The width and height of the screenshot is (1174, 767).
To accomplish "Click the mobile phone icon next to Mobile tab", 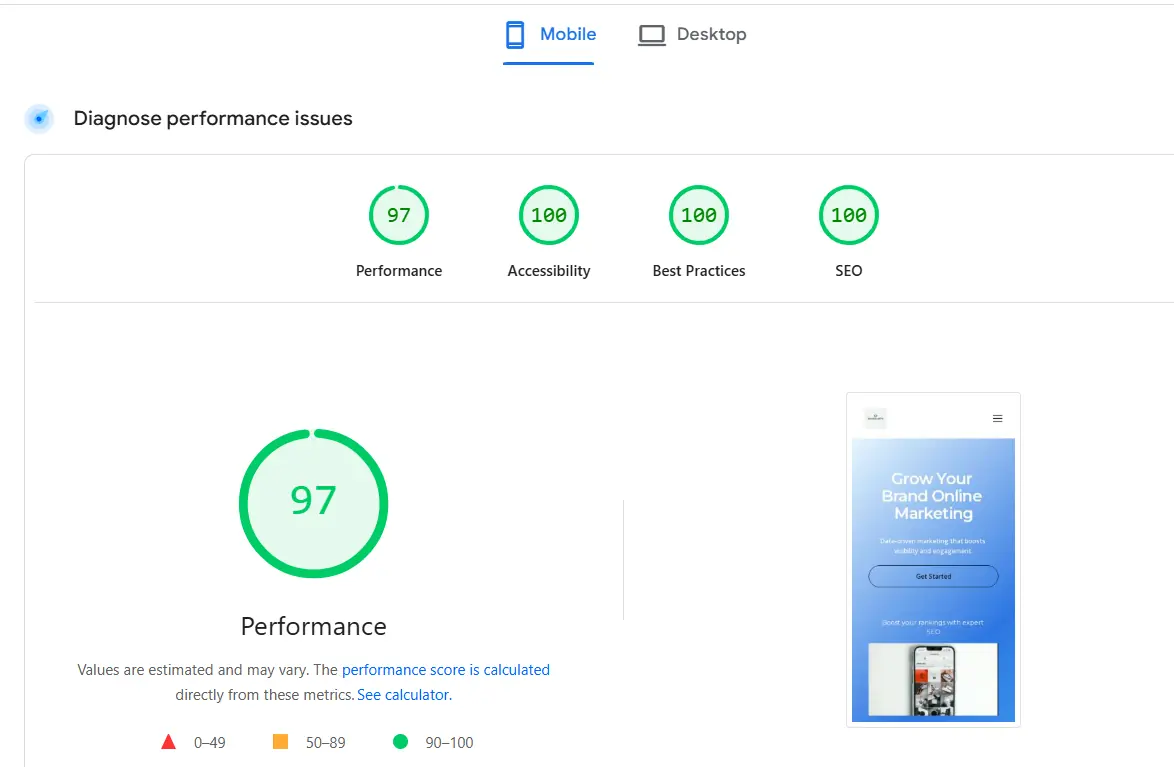I will click(514, 33).
